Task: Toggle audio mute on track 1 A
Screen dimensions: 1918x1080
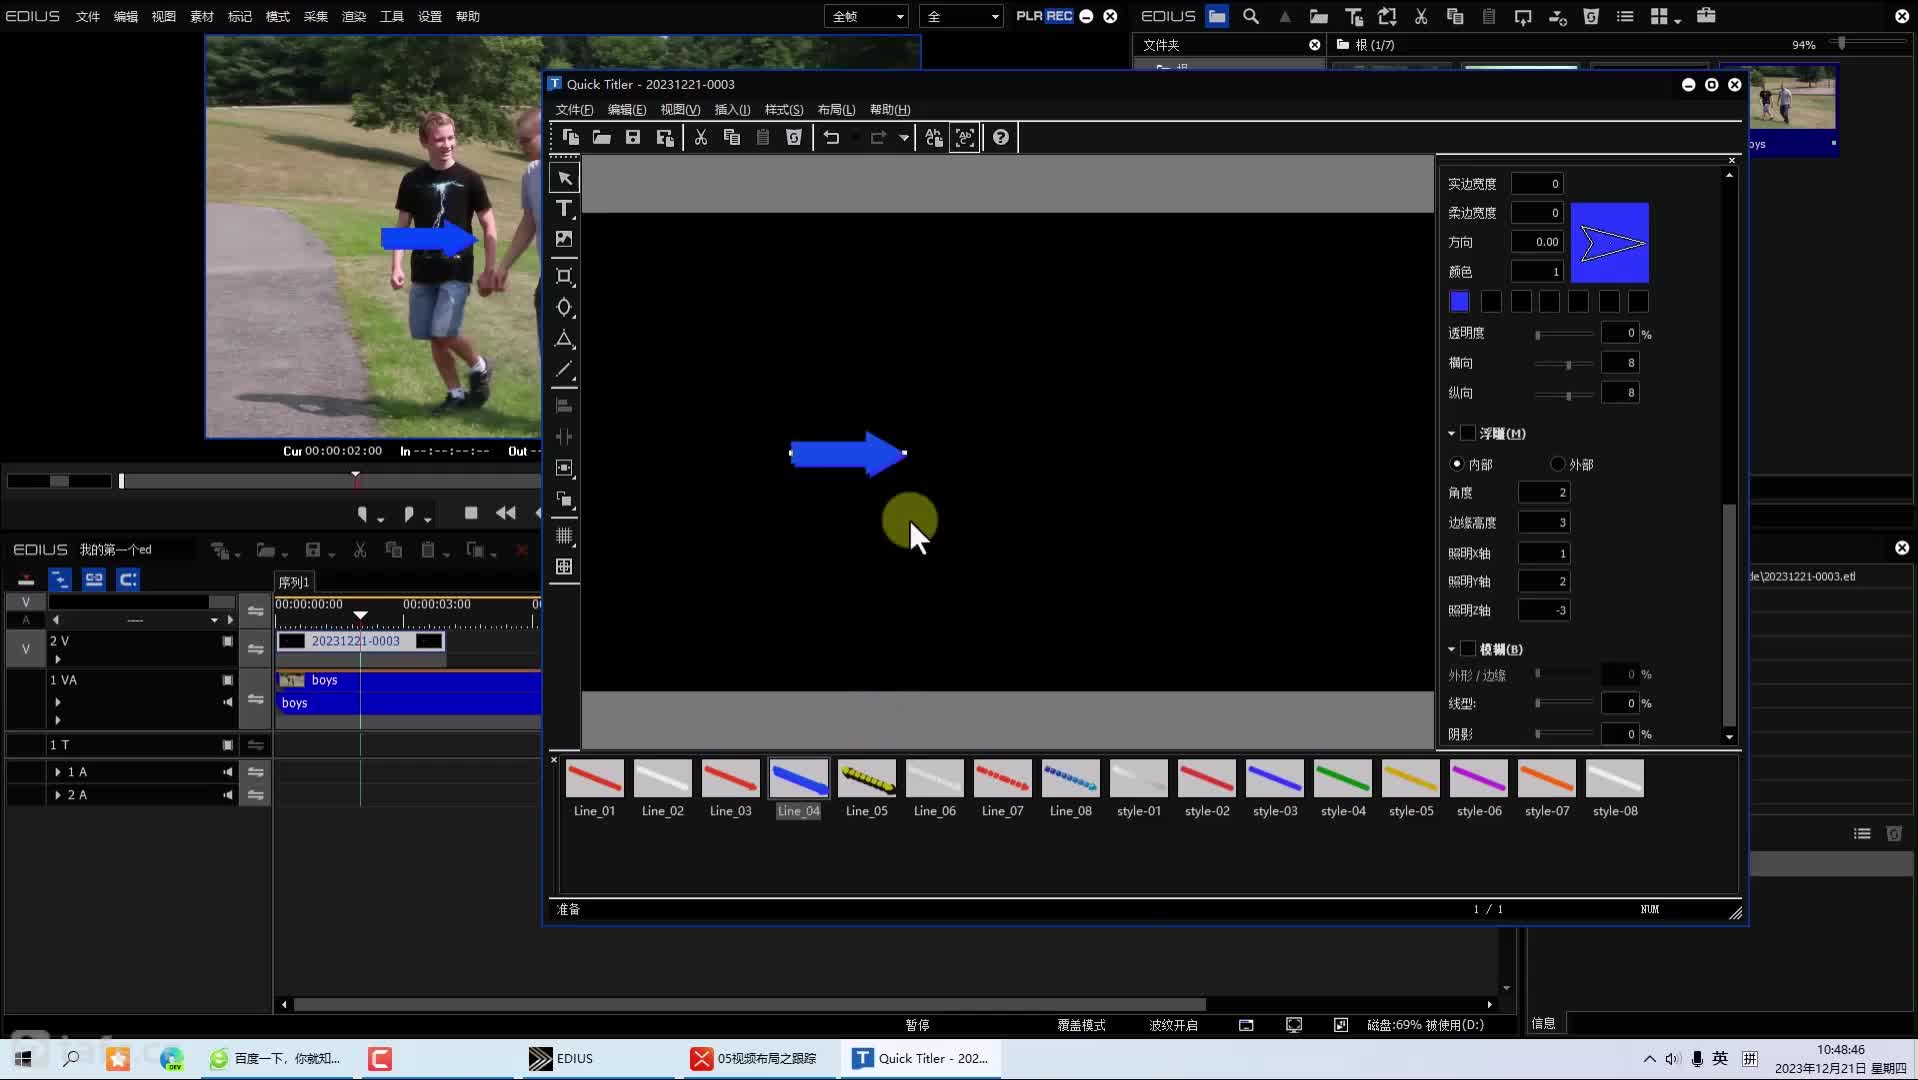Action: [x=228, y=772]
